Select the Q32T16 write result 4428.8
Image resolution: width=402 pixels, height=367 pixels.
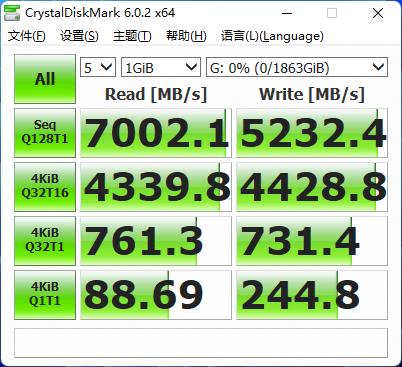point(312,187)
